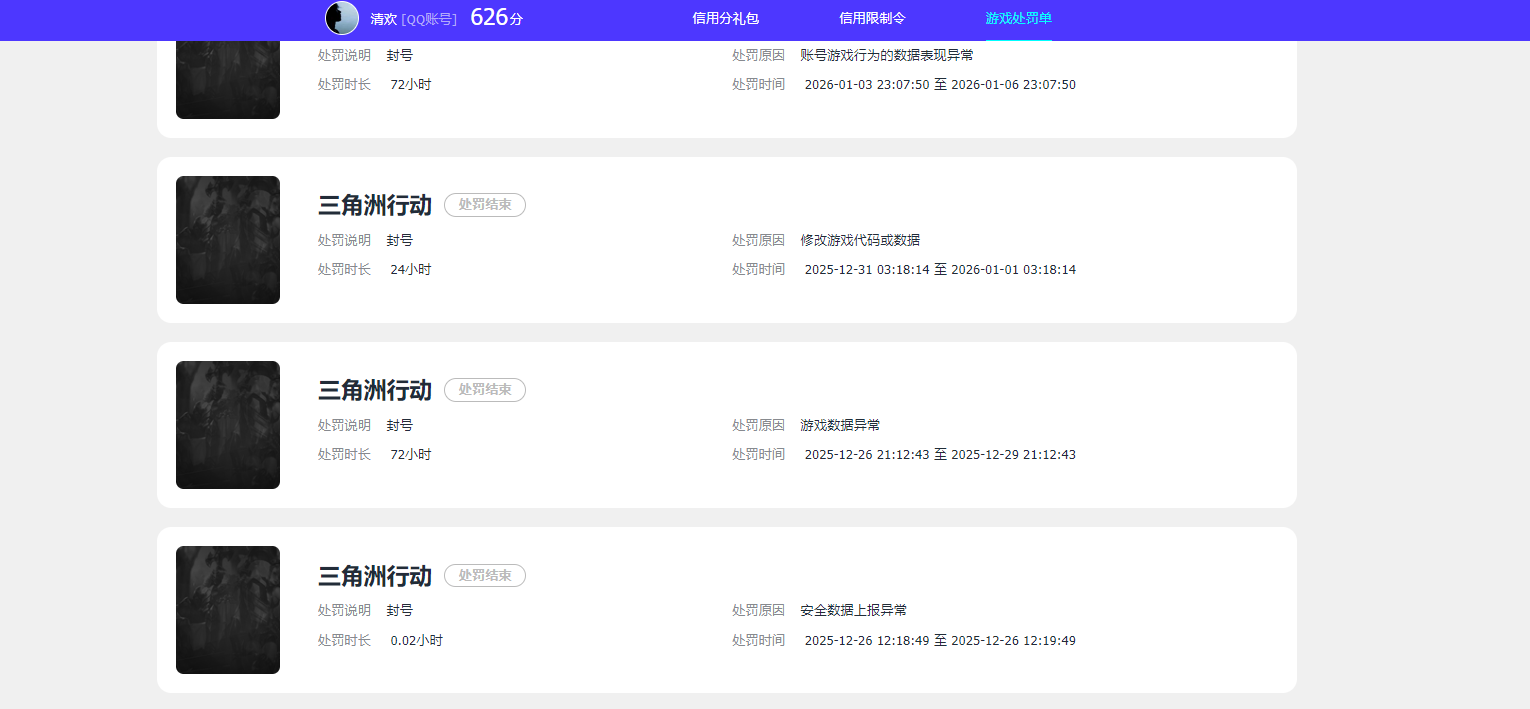Open the 信用分礼包 tab

[x=726, y=18]
